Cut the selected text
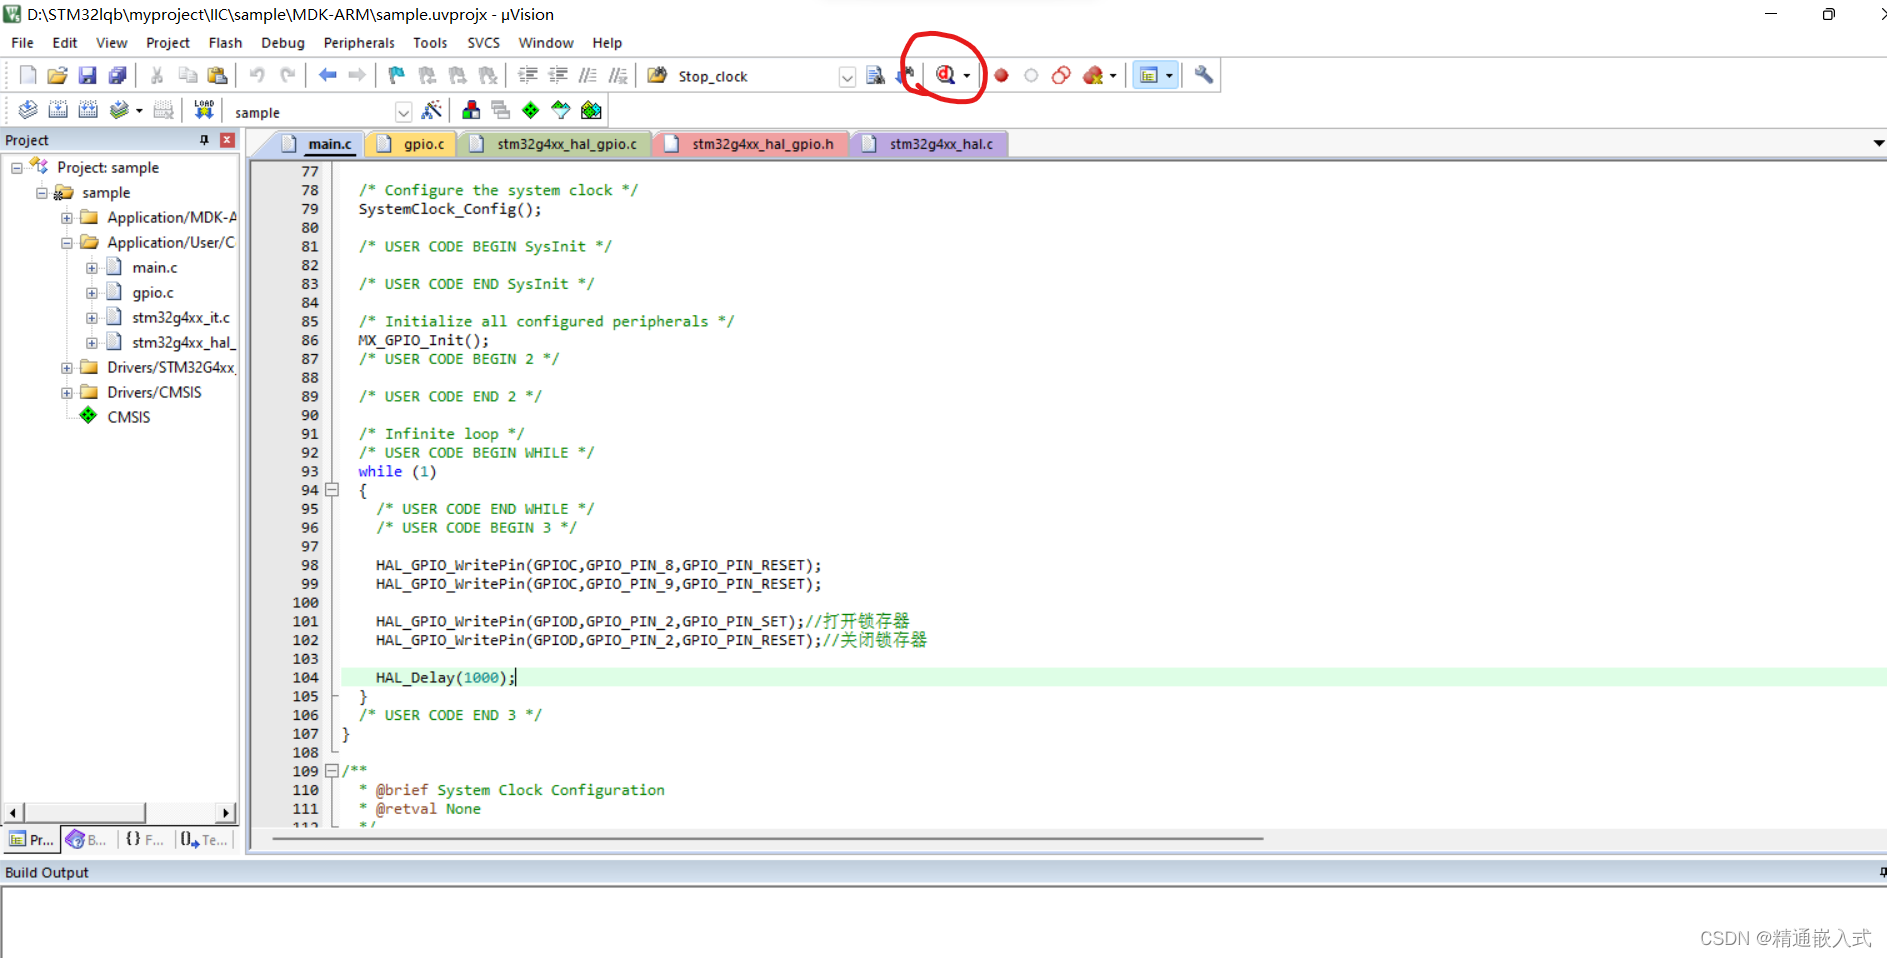This screenshot has height=958, width=1887. click(x=157, y=75)
